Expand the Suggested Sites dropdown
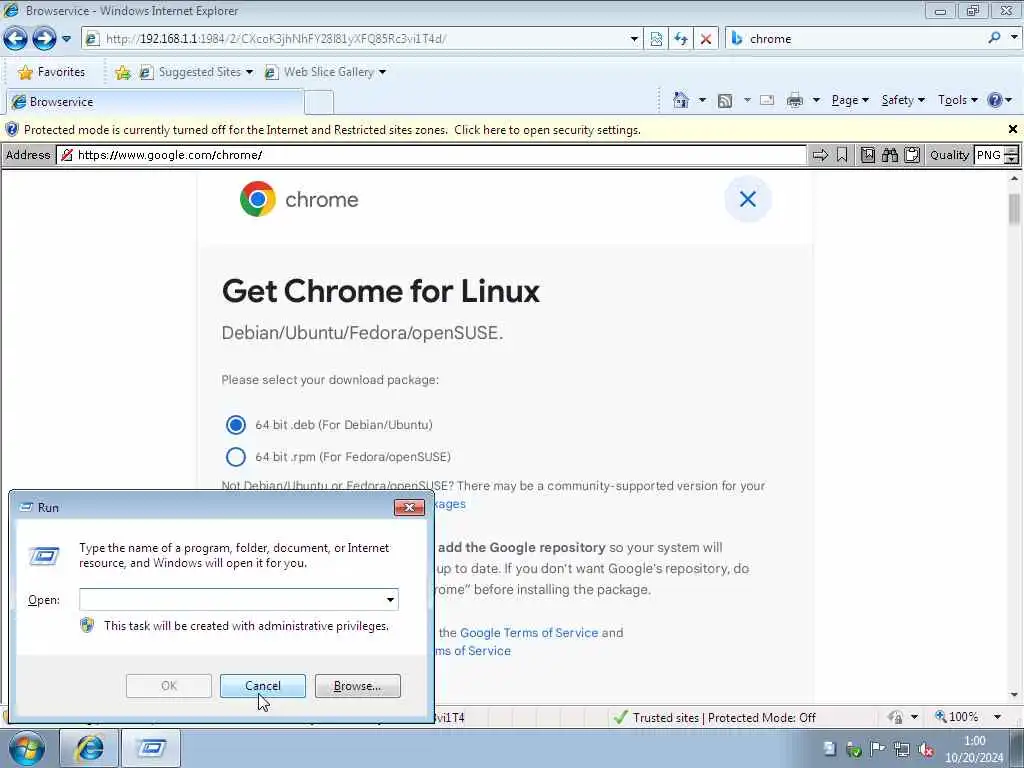The image size is (1024, 768). (x=249, y=72)
